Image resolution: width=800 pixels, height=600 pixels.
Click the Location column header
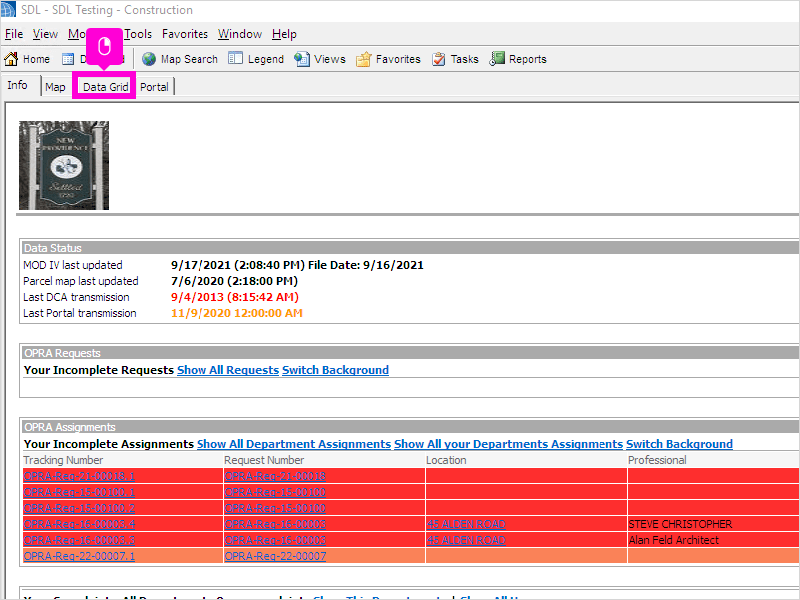coord(446,460)
